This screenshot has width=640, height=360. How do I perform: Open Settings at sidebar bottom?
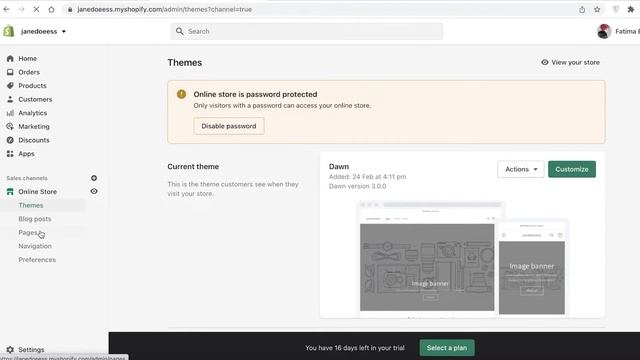tap(31, 350)
